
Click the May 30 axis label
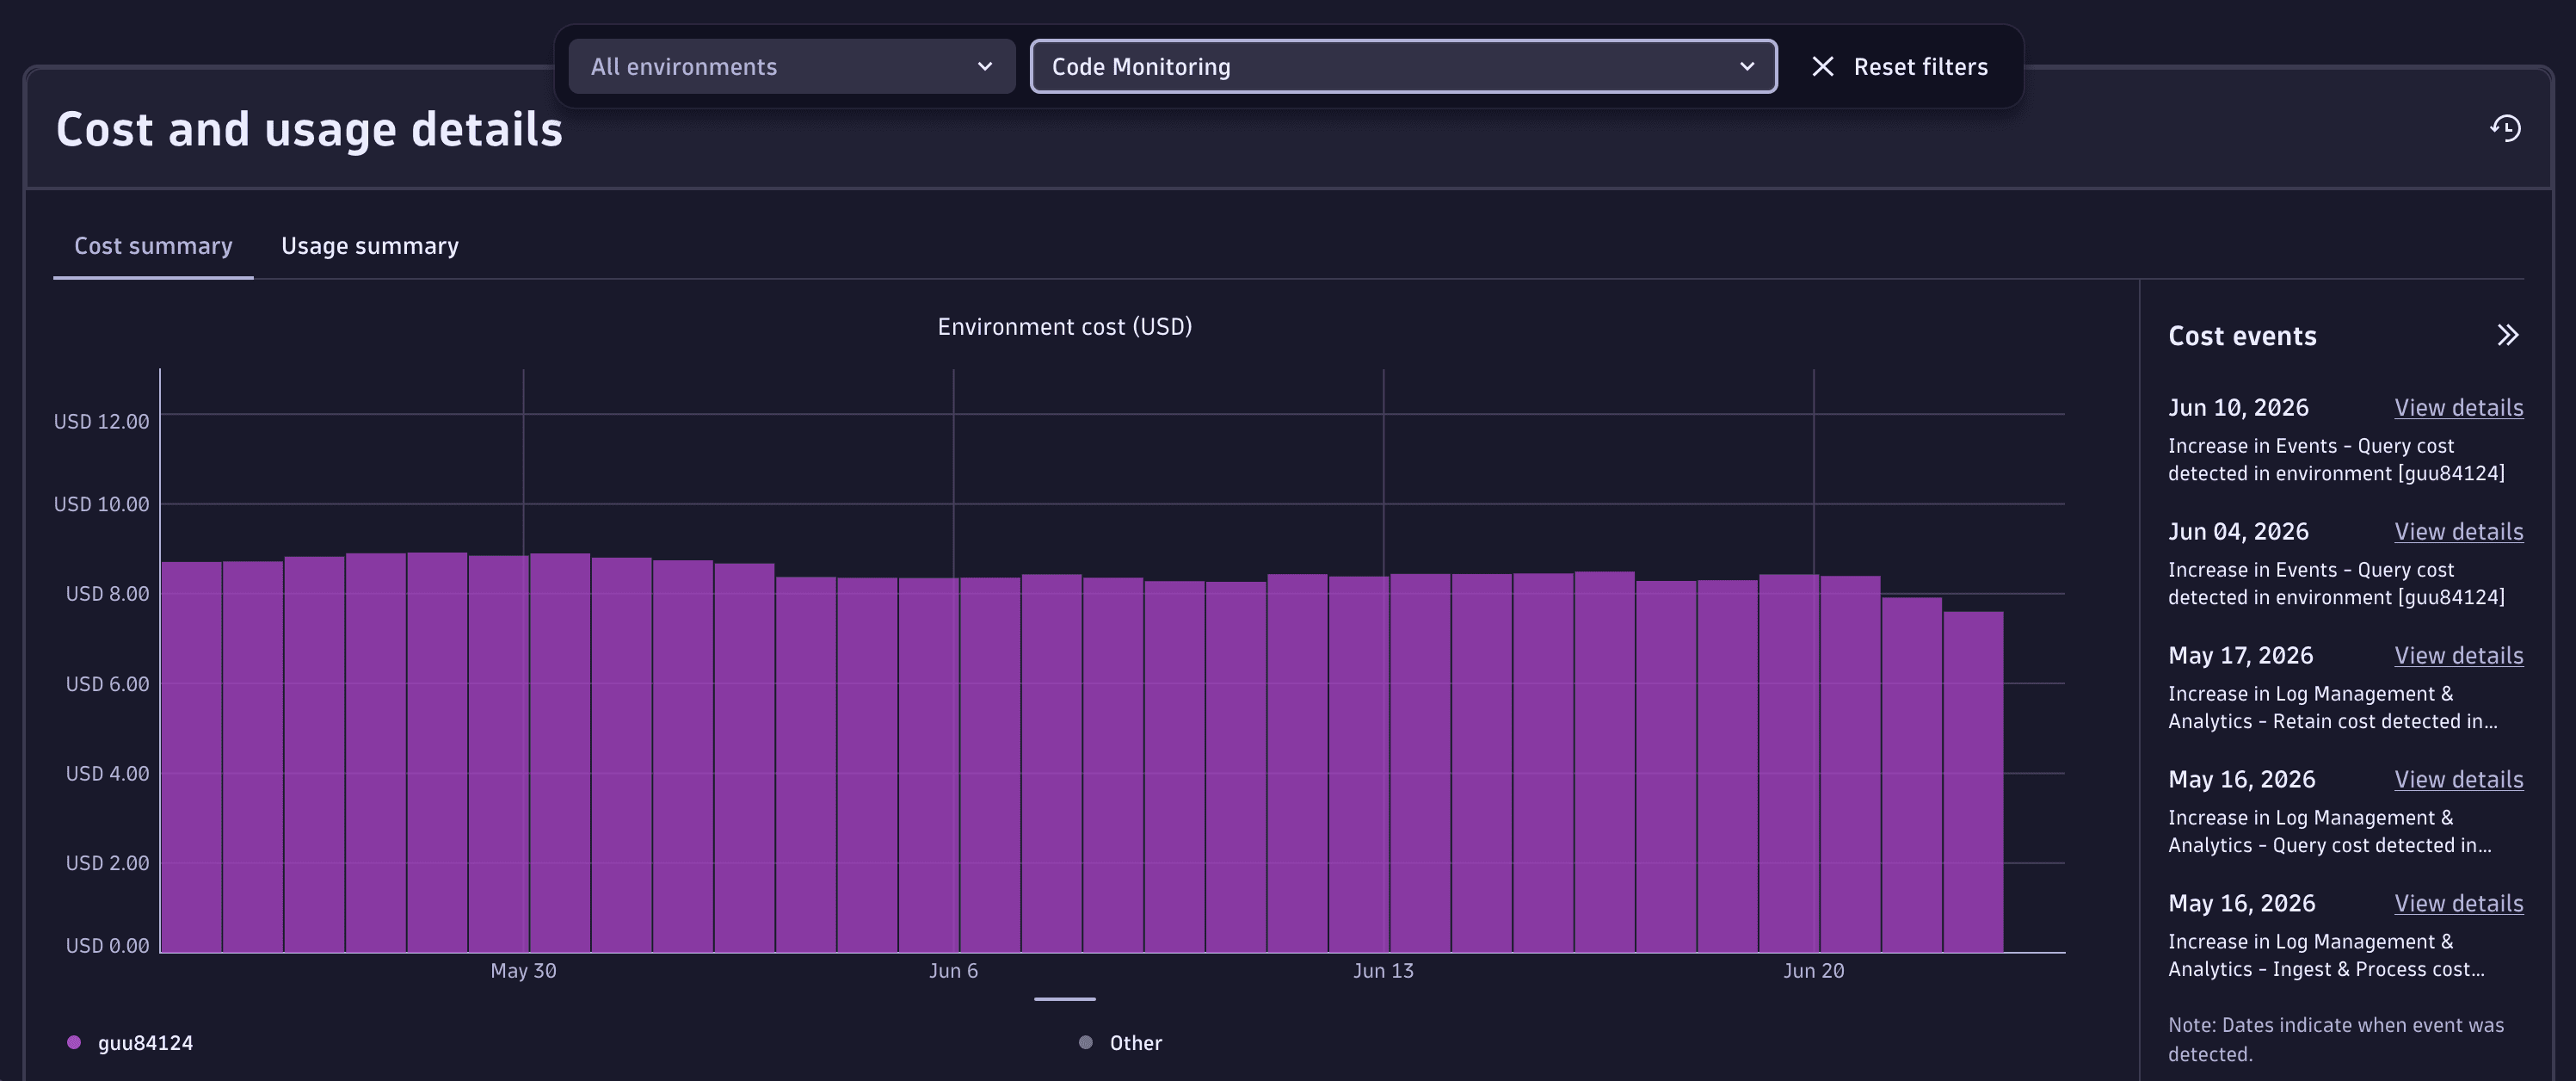tap(523, 970)
